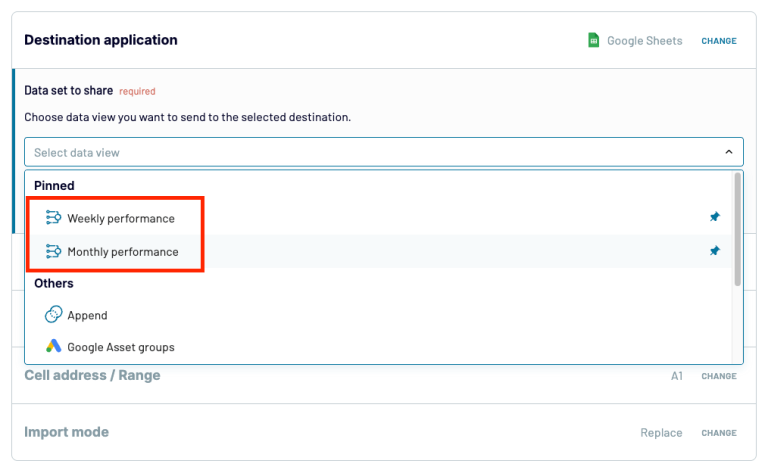Click CHANGE for Cell address / Range
The height and width of the screenshot is (473, 768).
click(719, 376)
